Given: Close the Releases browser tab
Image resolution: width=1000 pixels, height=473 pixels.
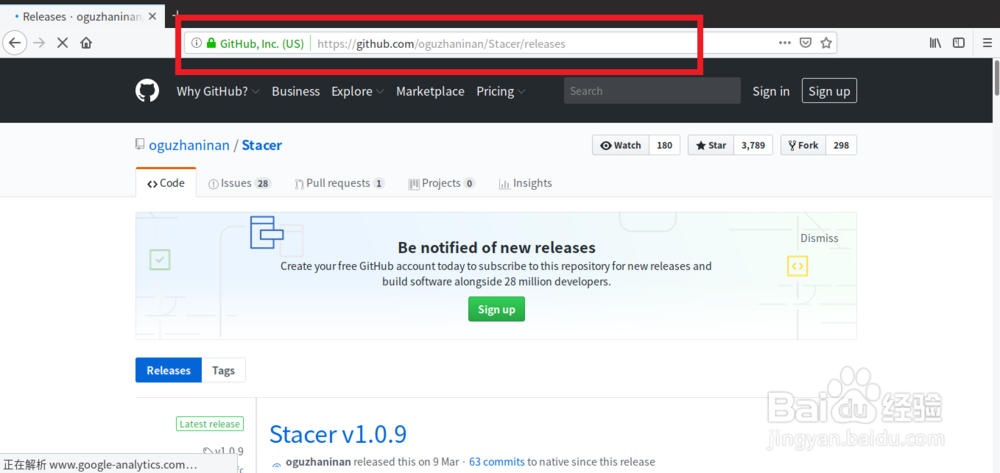Looking at the screenshot, I should click(152, 17).
